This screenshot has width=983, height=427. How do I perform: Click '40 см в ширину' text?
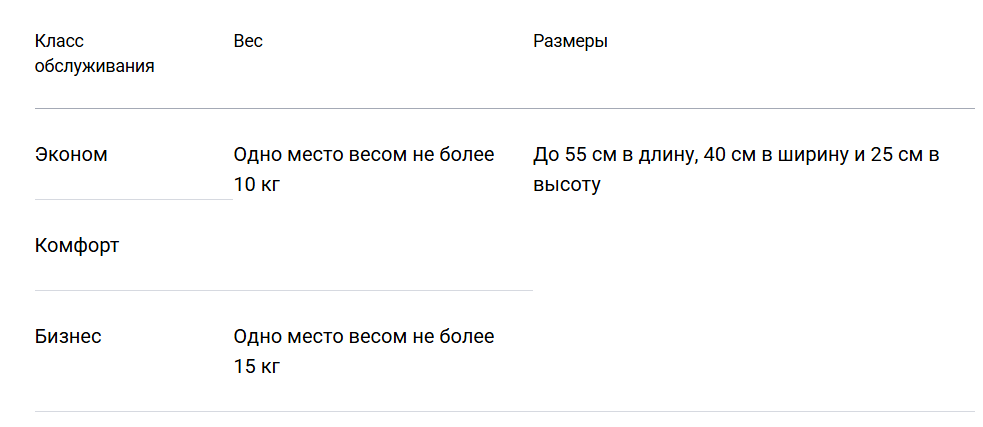pyautogui.click(x=775, y=155)
